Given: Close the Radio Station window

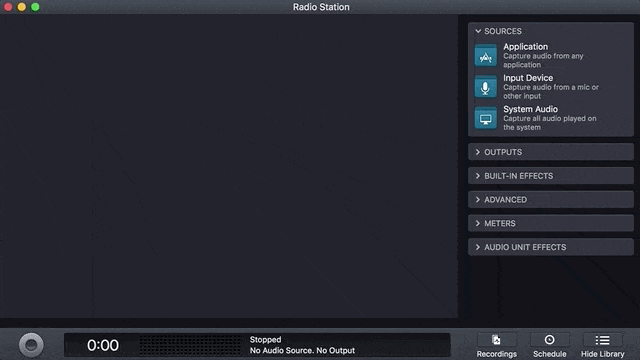Looking at the screenshot, I should [8, 7].
